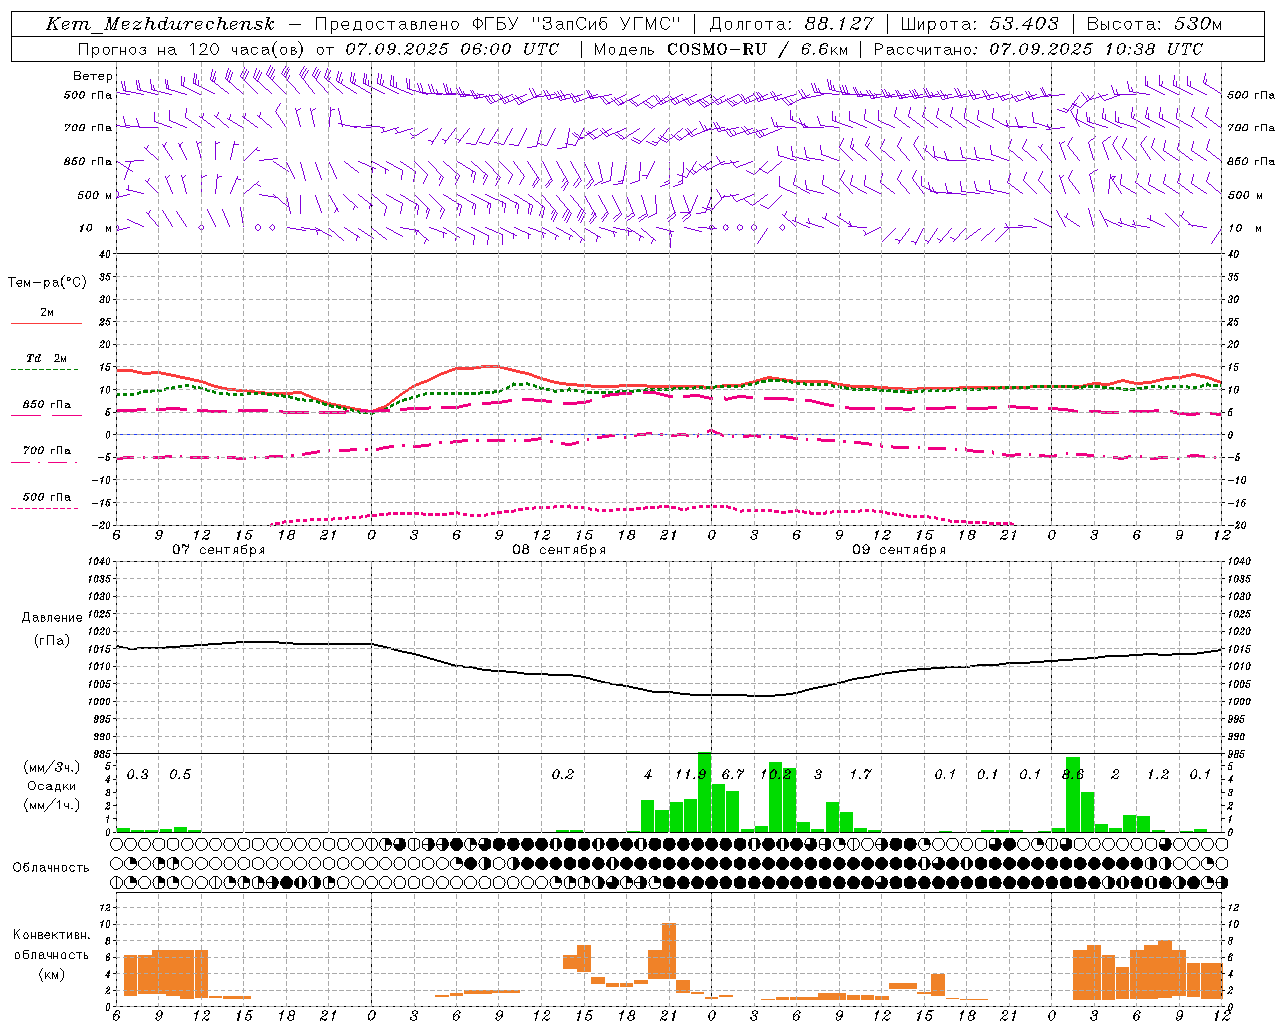The image size is (1280, 1024).
Task: Click the 1.2 precipitation total
Action: tap(1158, 775)
